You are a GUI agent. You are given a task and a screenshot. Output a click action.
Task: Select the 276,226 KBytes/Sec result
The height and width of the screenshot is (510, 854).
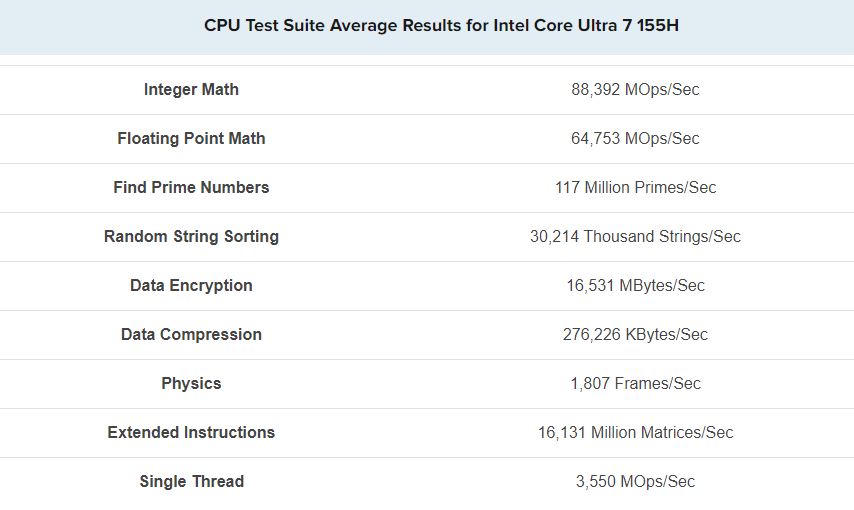[x=635, y=334]
